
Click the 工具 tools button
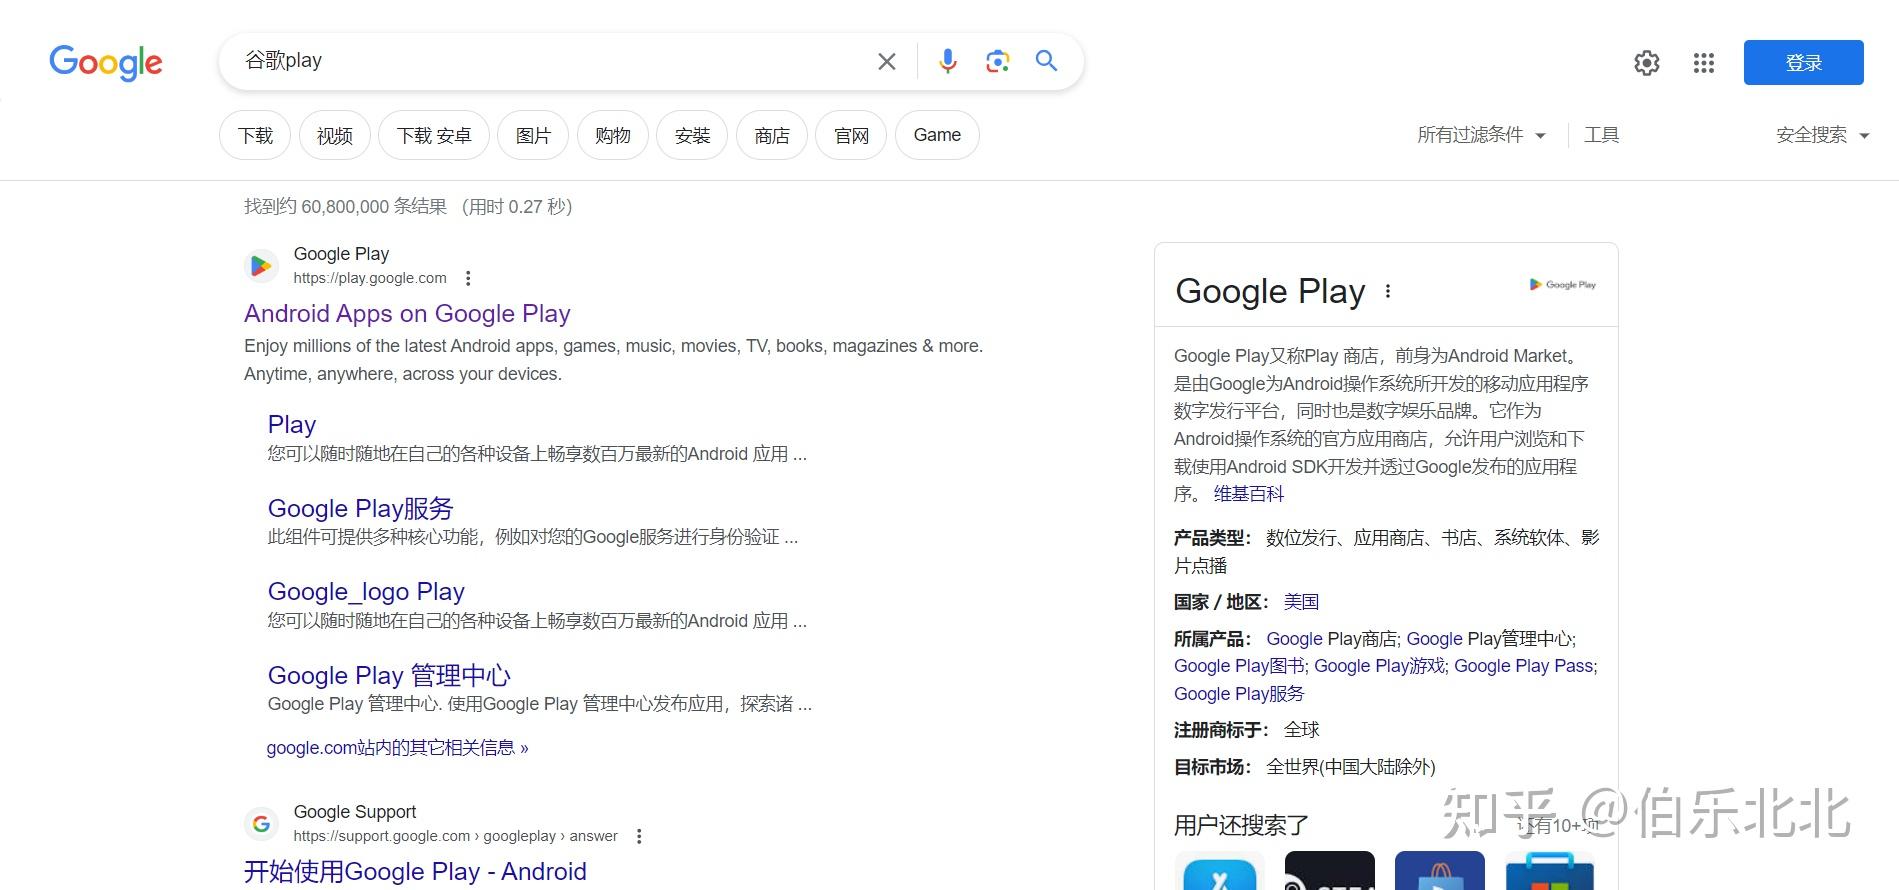(1601, 135)
